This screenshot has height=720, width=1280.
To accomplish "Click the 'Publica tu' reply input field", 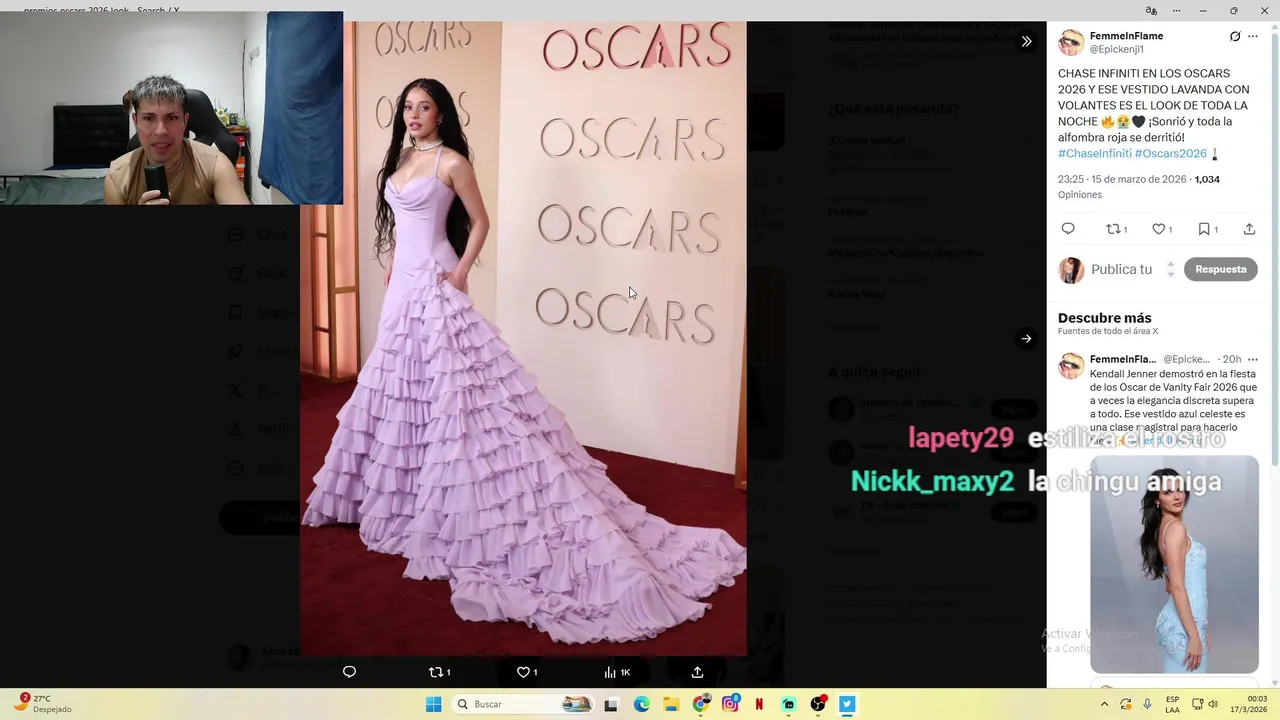I will [x=1122, y=269].
